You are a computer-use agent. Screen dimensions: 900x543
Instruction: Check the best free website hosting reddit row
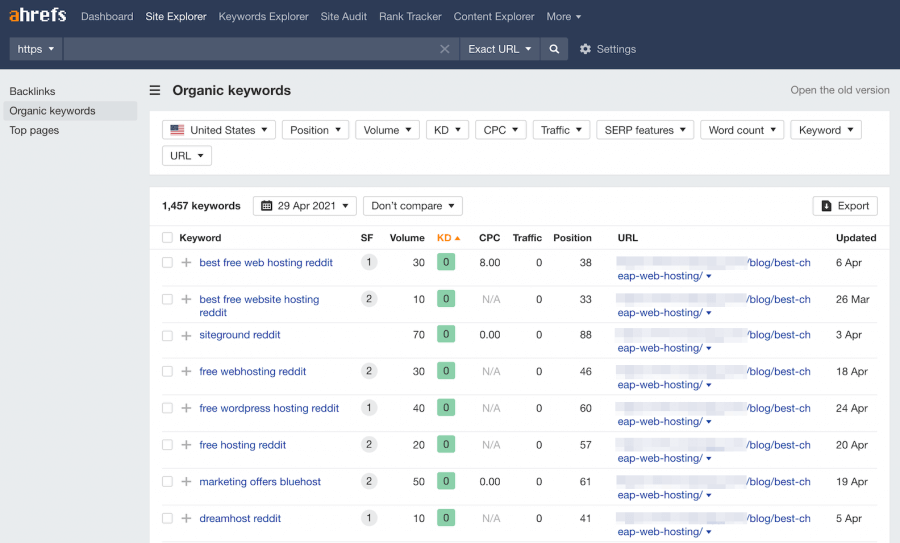(167, 299)
